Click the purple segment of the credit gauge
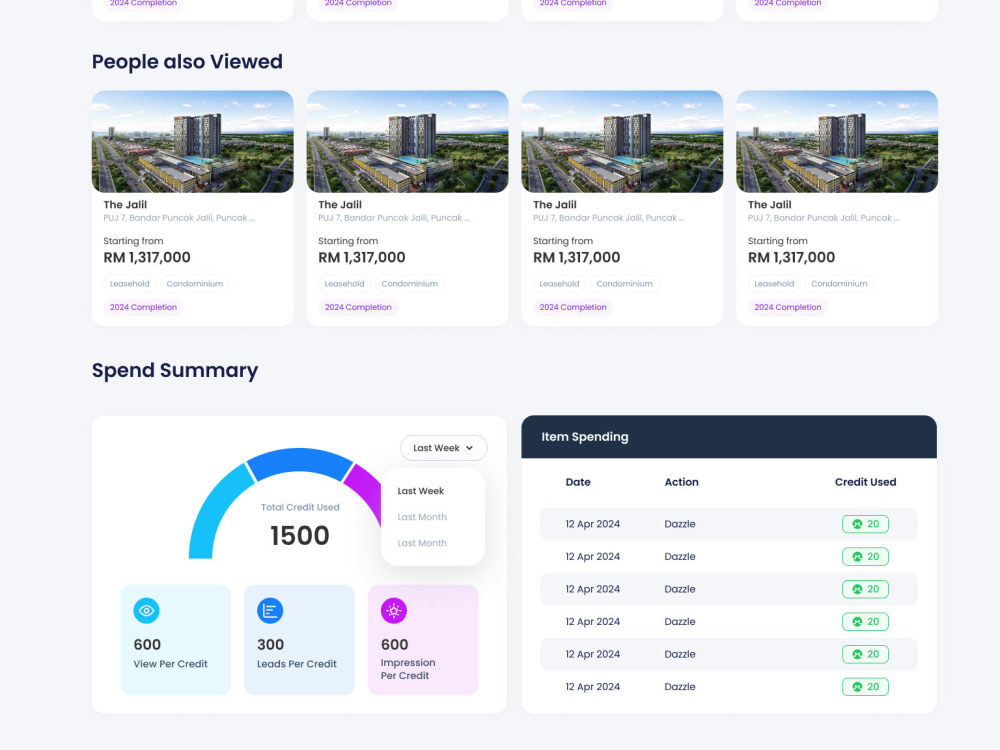The image size is (1000, 750). (x=365, y=490)
